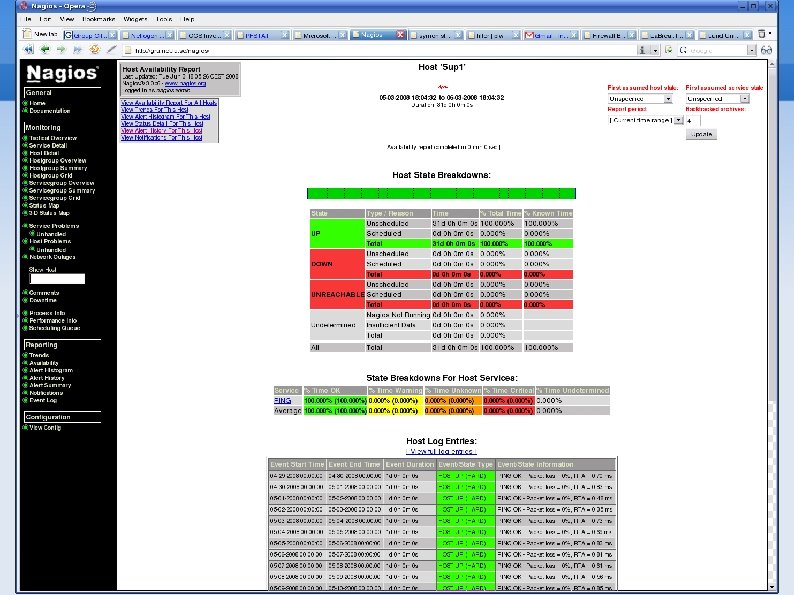Click the Opera logo in title bar
Viewport: 794px width, 595px height.
pos(23,6)
